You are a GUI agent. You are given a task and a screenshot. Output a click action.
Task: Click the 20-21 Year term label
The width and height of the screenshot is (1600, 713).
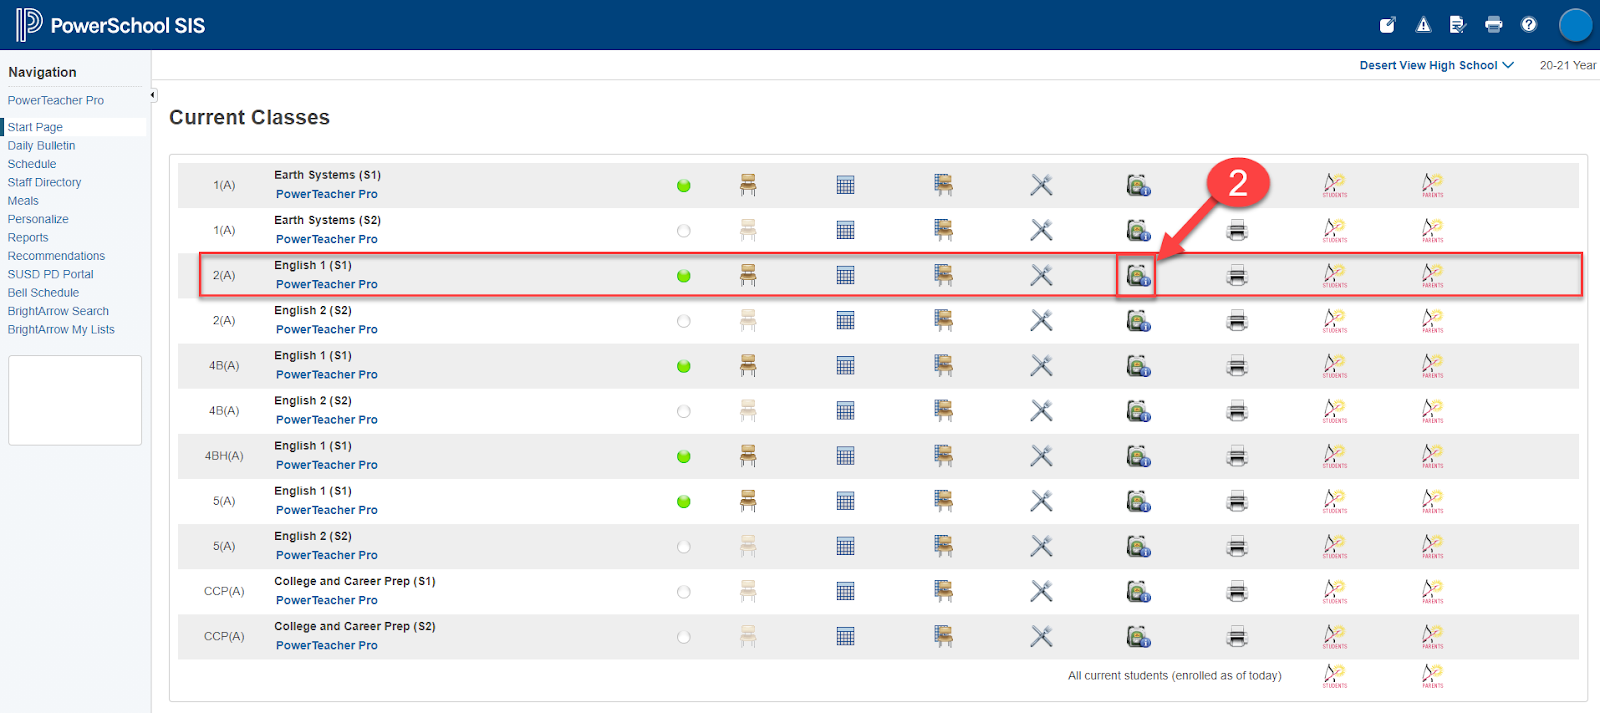(x=1568, y=65)
